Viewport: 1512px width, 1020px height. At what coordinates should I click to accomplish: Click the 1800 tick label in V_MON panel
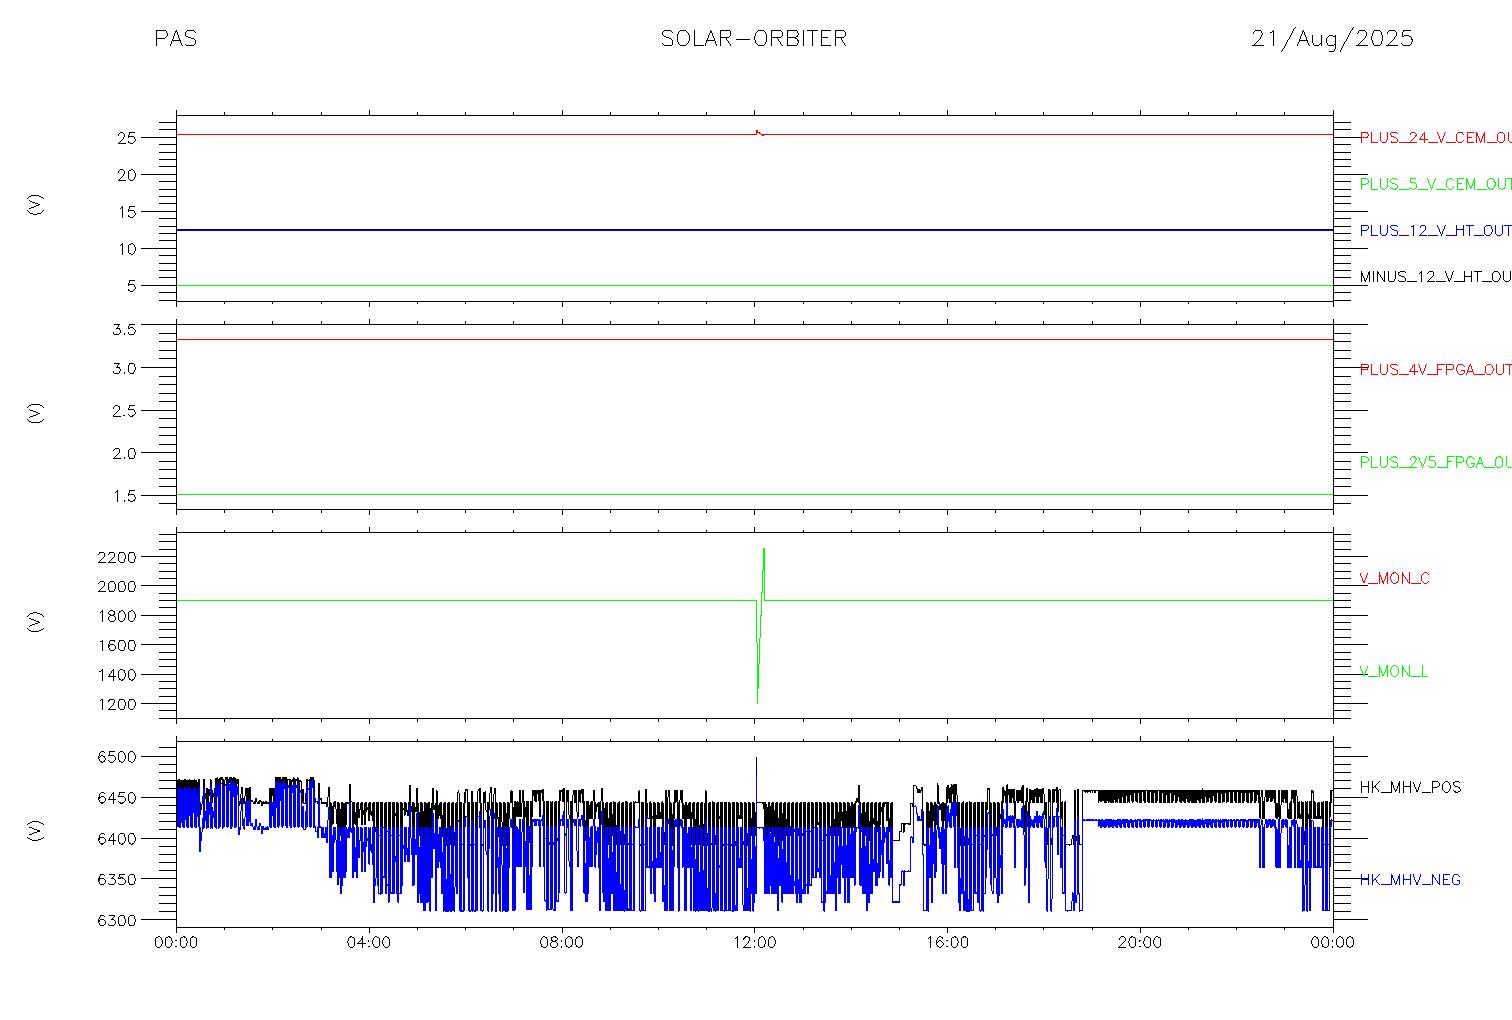(x=119, y=616)
